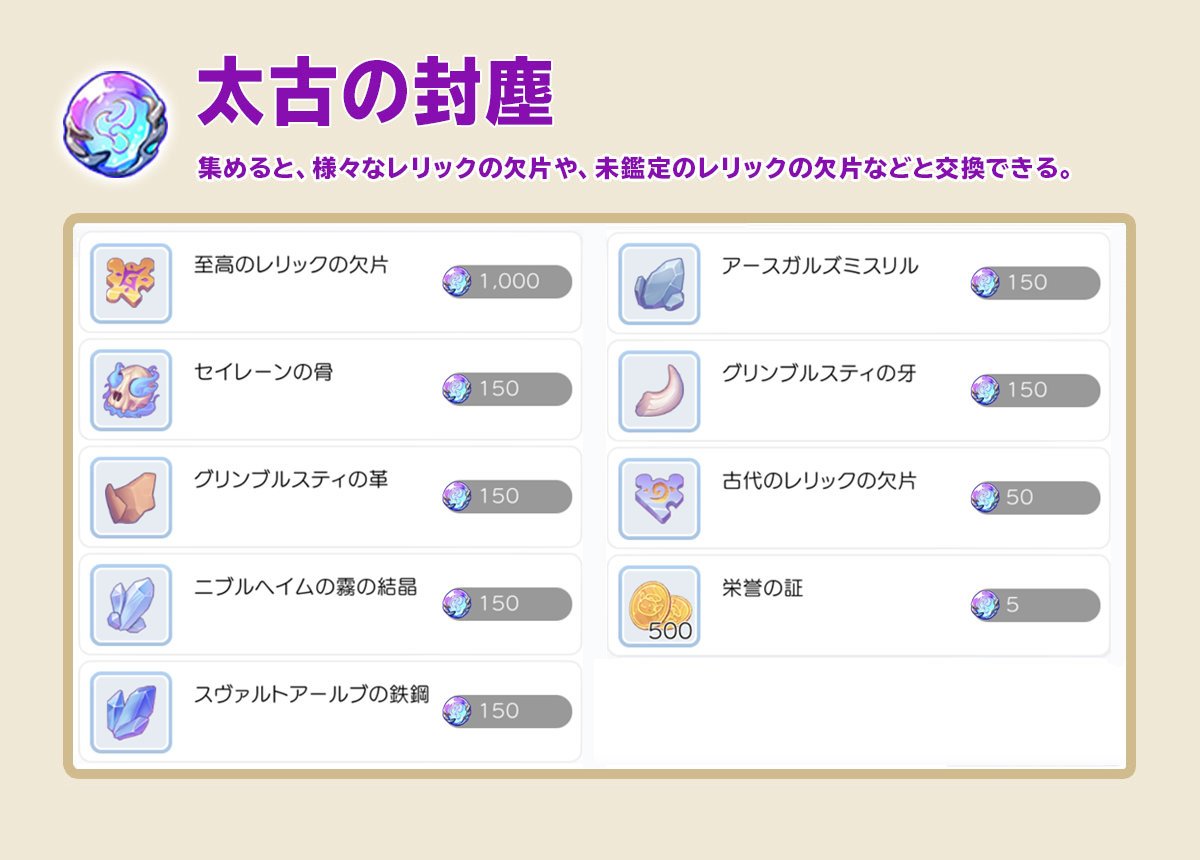Click the 至高のレリックの欠片 item icon

pos(130,282)
